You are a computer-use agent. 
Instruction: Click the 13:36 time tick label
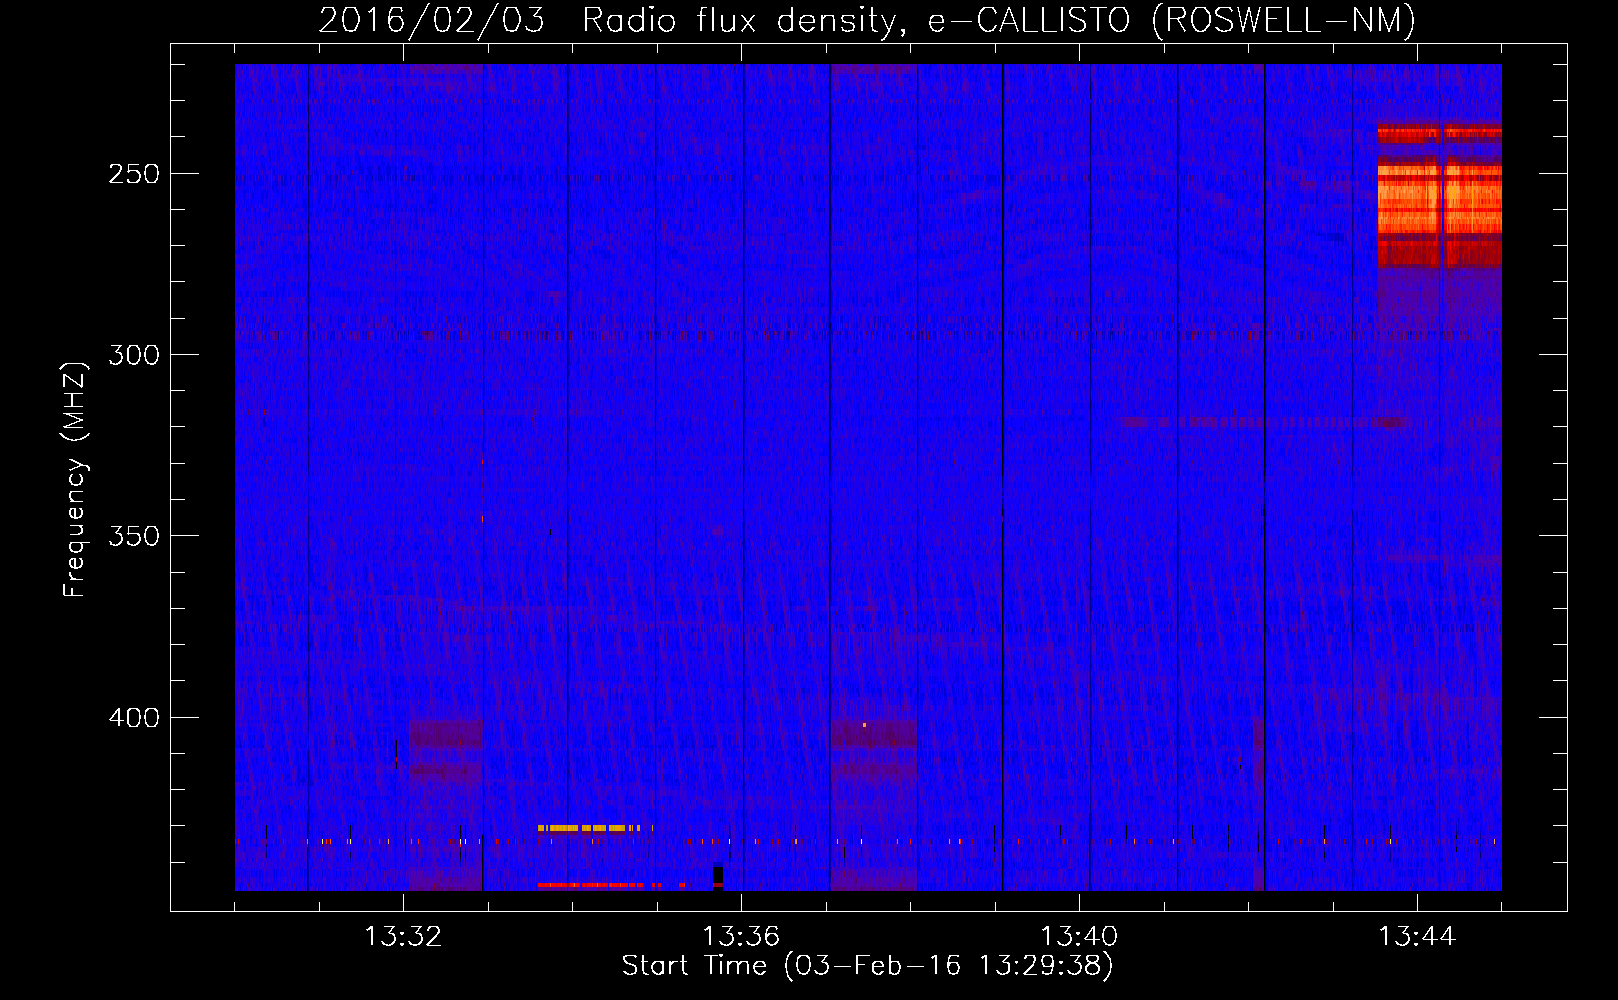[x=741, y=937]
